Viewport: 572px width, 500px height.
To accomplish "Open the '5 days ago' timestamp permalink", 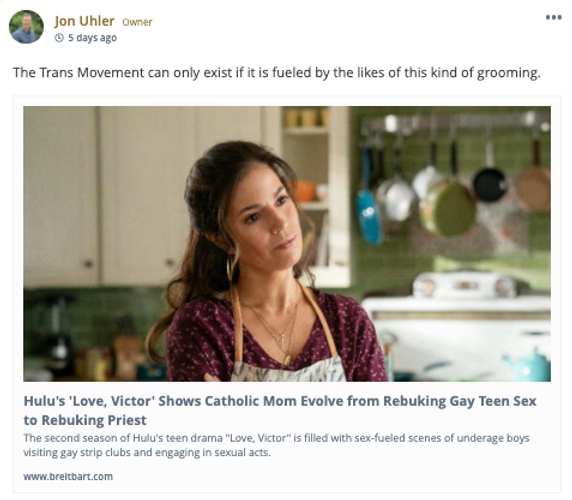I will coord(93,38).
